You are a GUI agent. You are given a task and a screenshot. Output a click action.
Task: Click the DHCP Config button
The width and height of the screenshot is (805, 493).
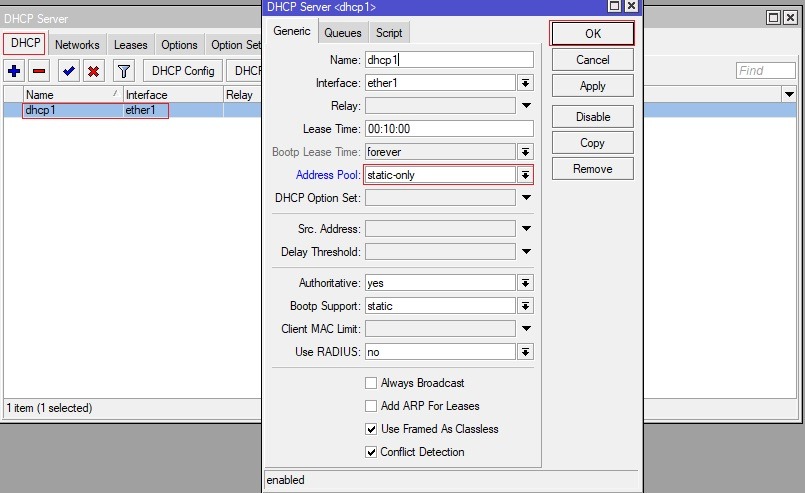(183, 71)
